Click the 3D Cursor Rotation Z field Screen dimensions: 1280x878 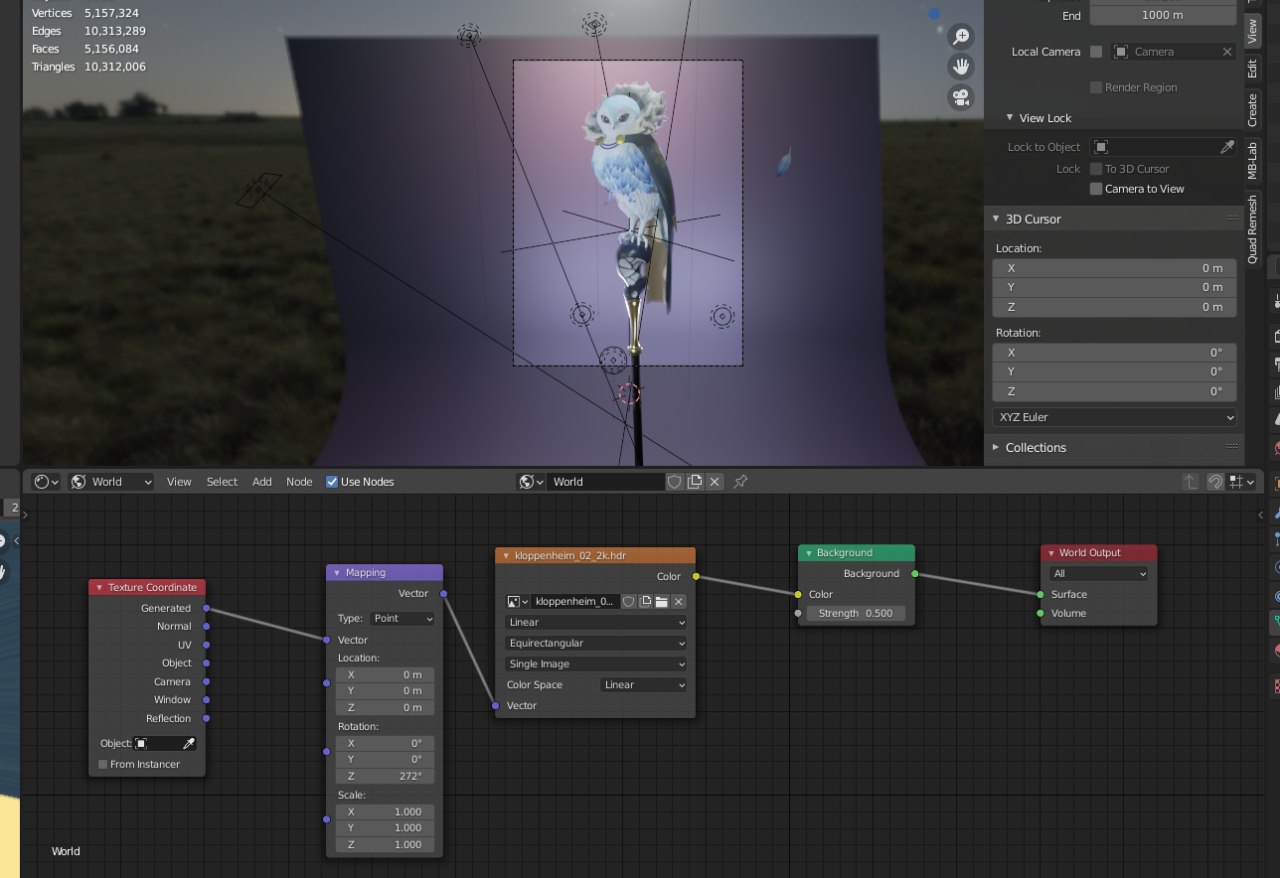point(1114,391)
